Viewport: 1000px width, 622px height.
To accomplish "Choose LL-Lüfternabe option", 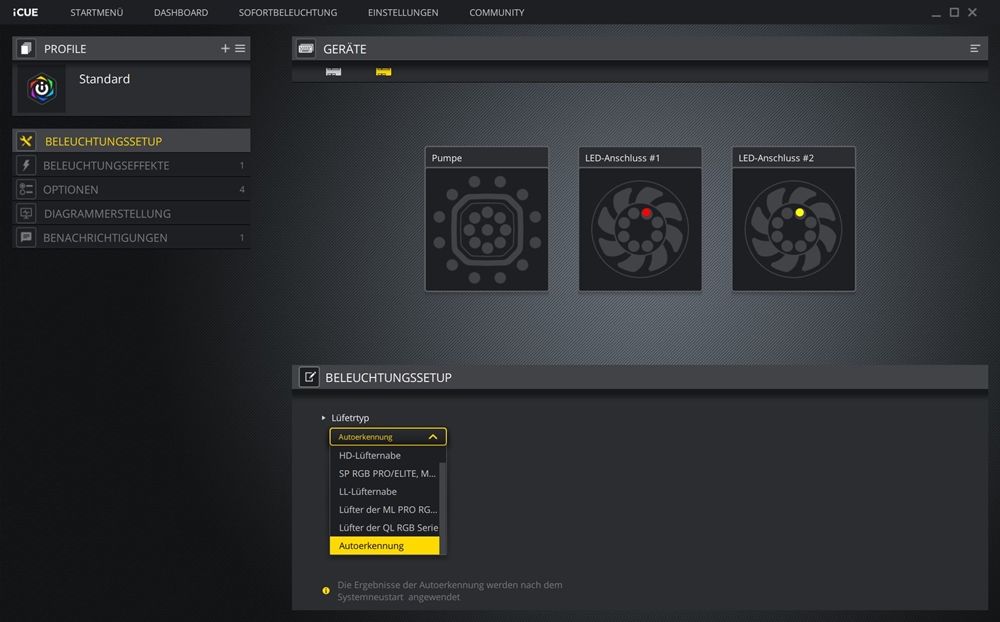I will coord(385,491).
